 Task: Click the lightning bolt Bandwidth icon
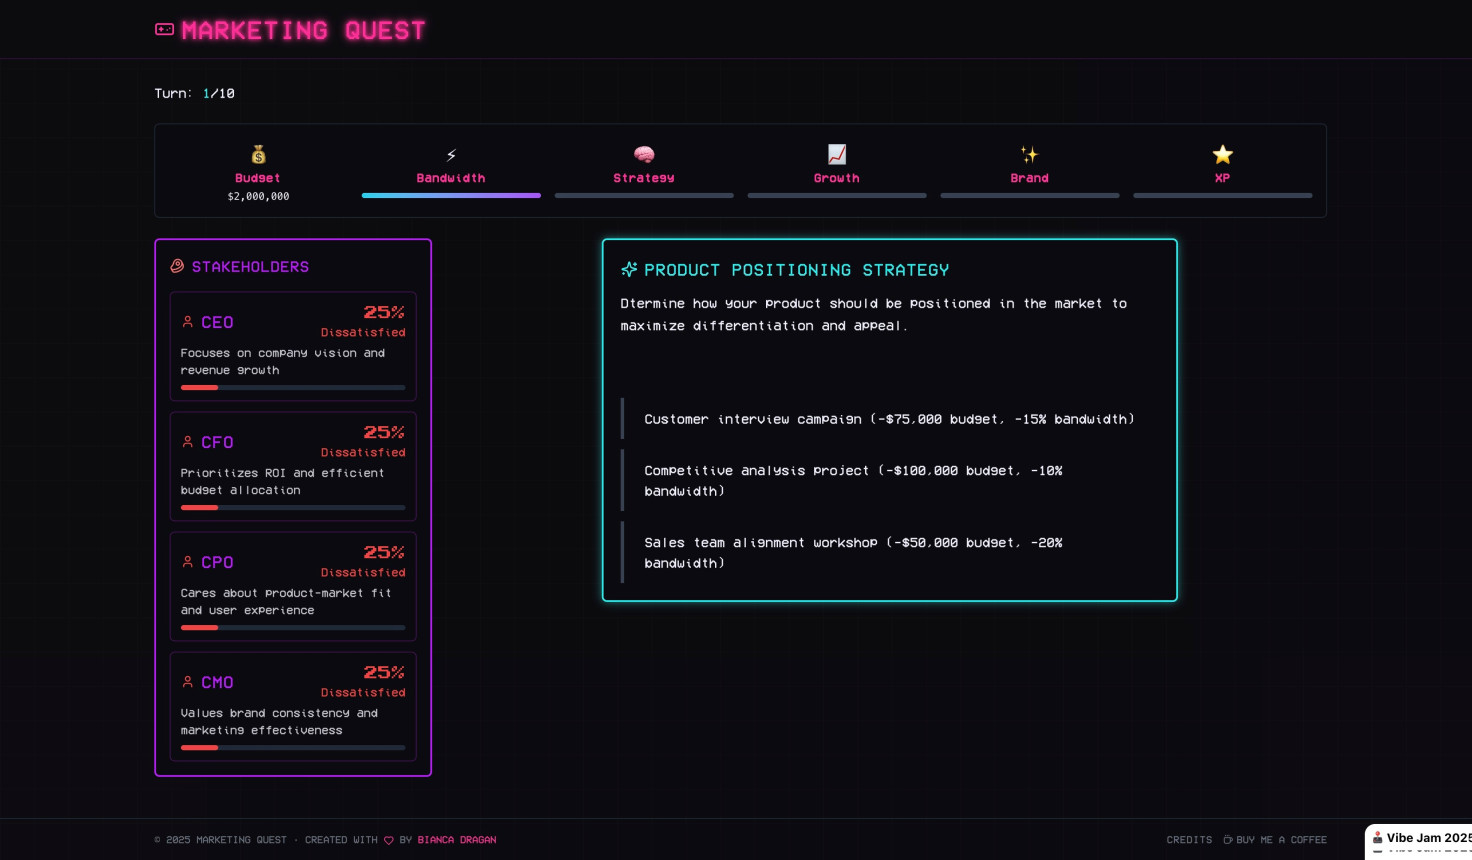(x=451, y=155)
